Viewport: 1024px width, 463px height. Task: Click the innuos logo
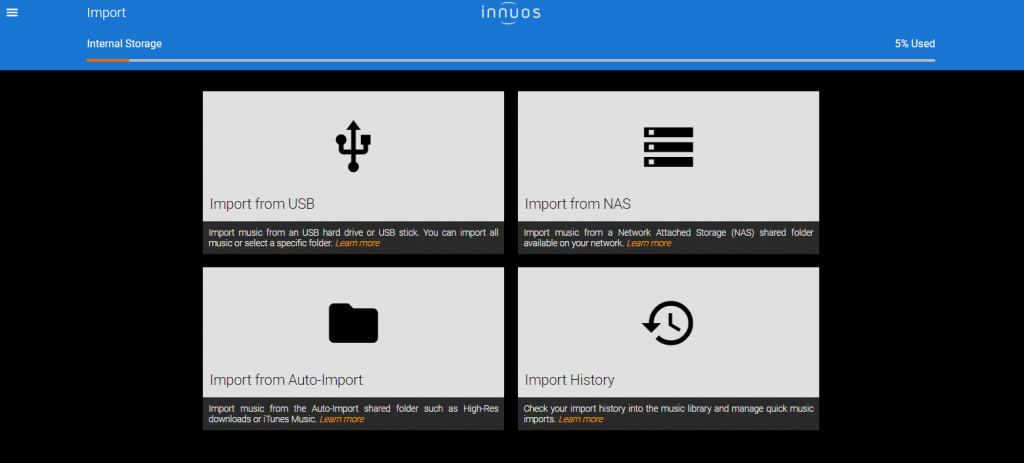(x=511, y=14)
